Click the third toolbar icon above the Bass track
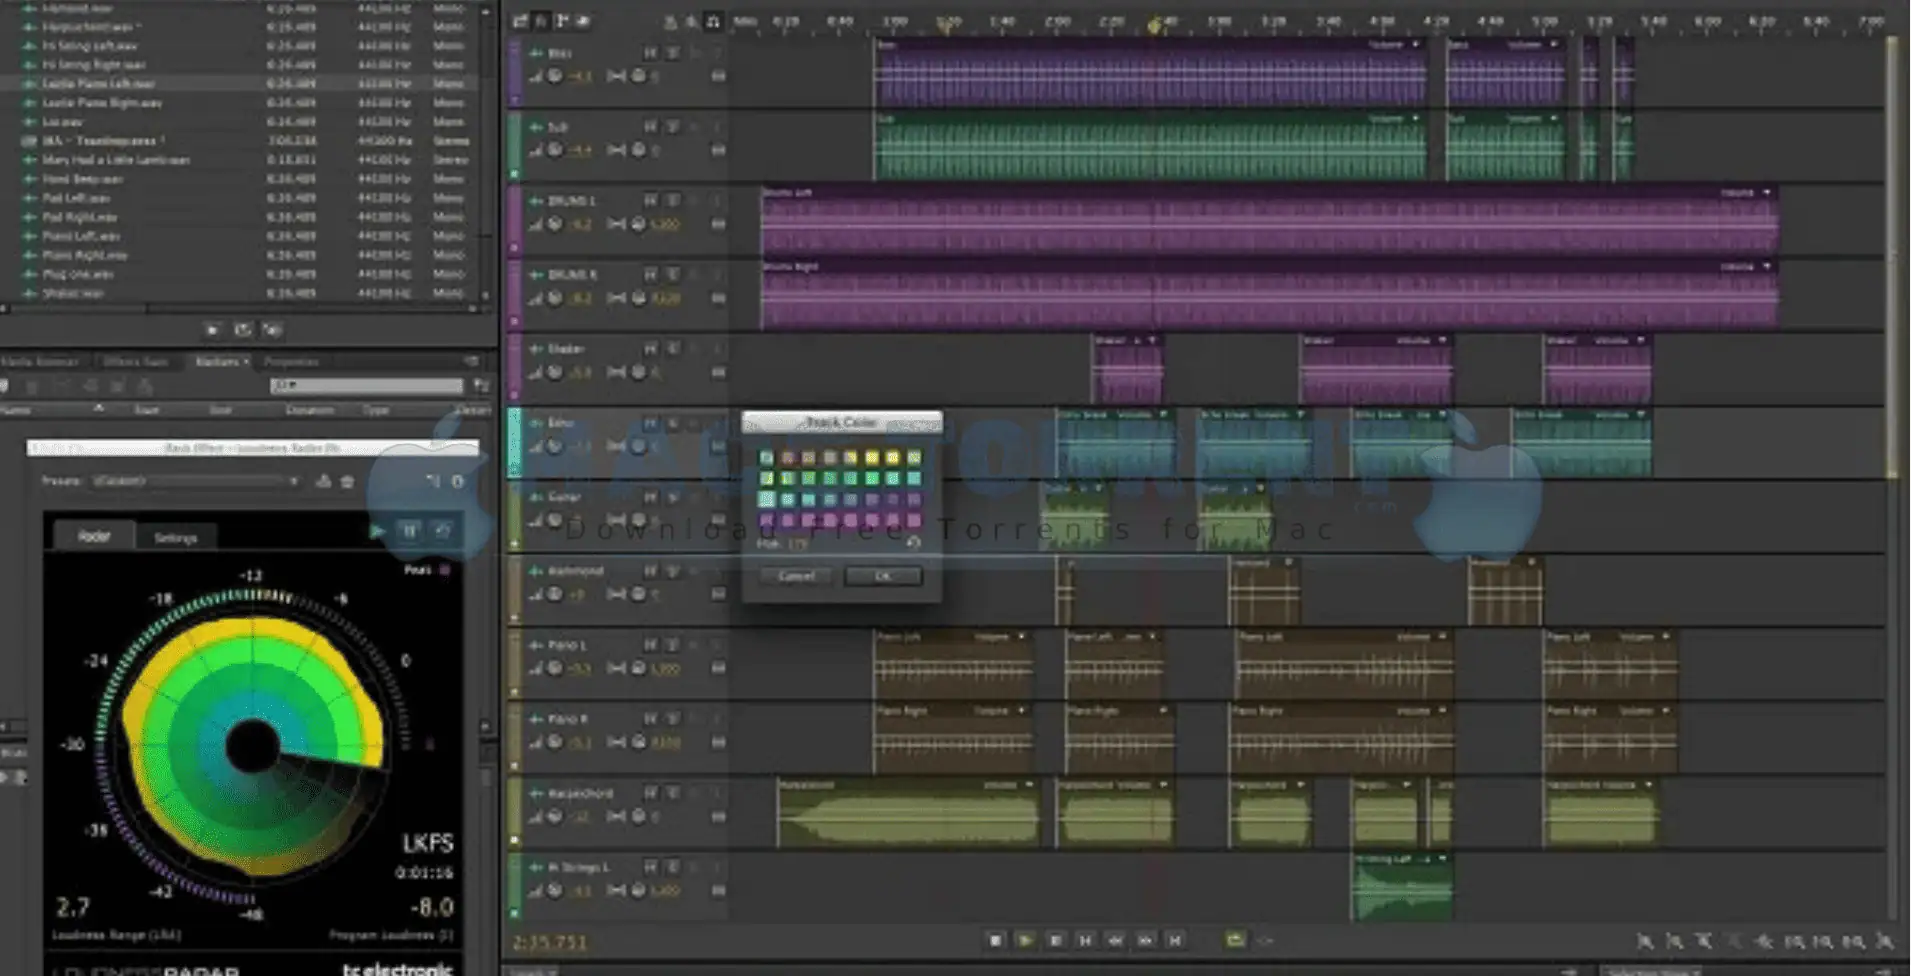The image size is (1911, 976). point(562,20)
